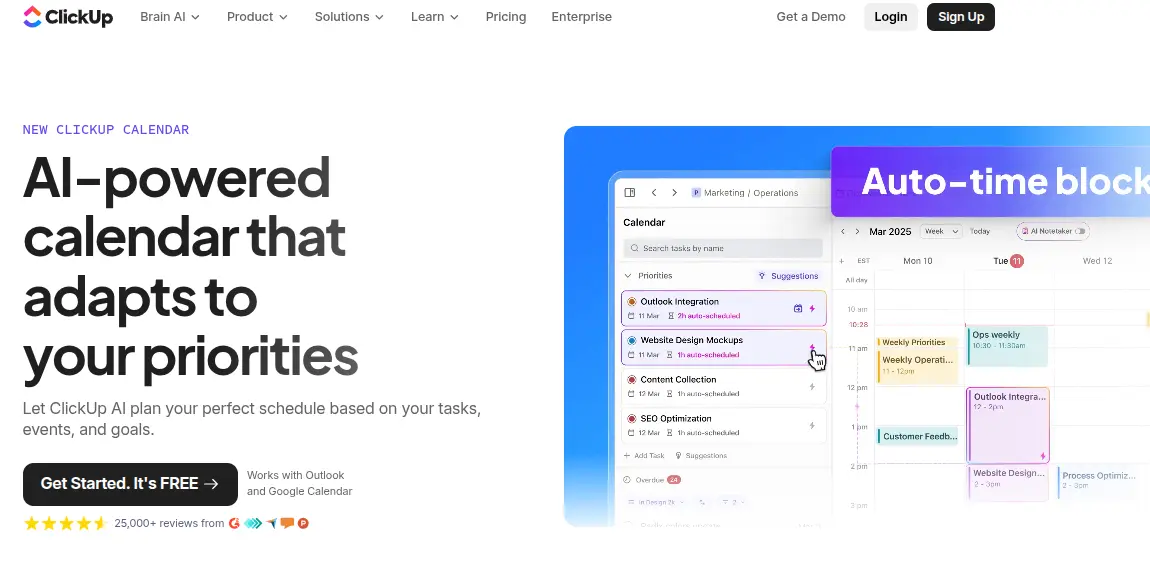The image size is (1150, 565).
Task: Click the Content Collection task title
Action: pos(678,379)
